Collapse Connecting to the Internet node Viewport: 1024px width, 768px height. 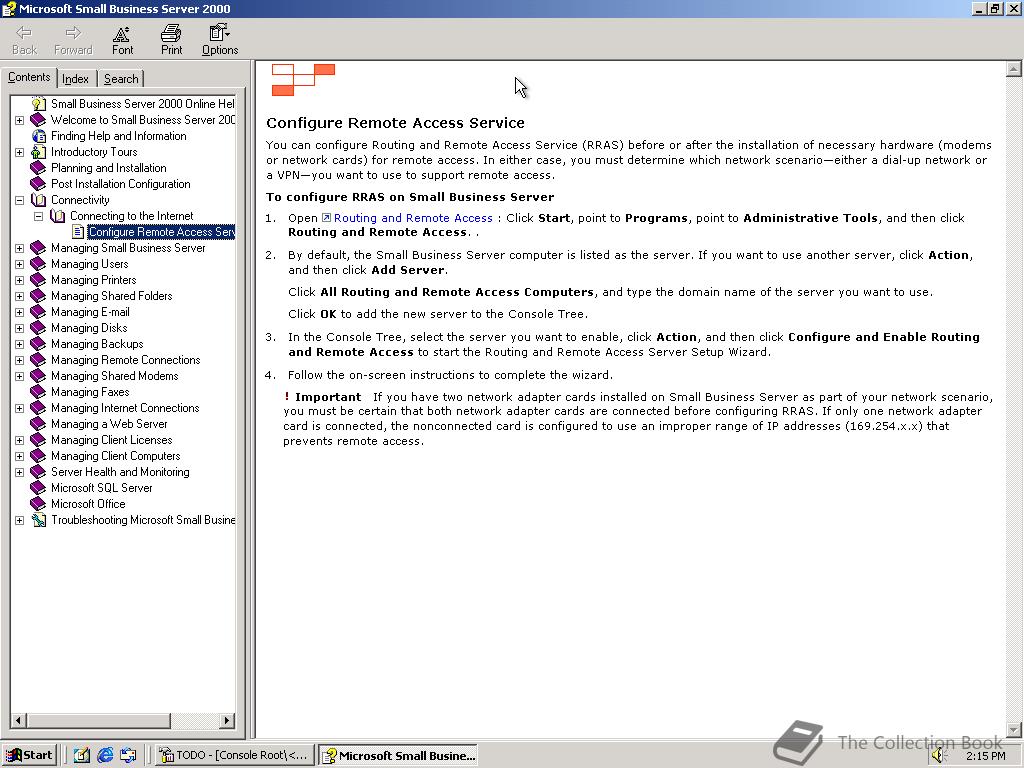39,216
